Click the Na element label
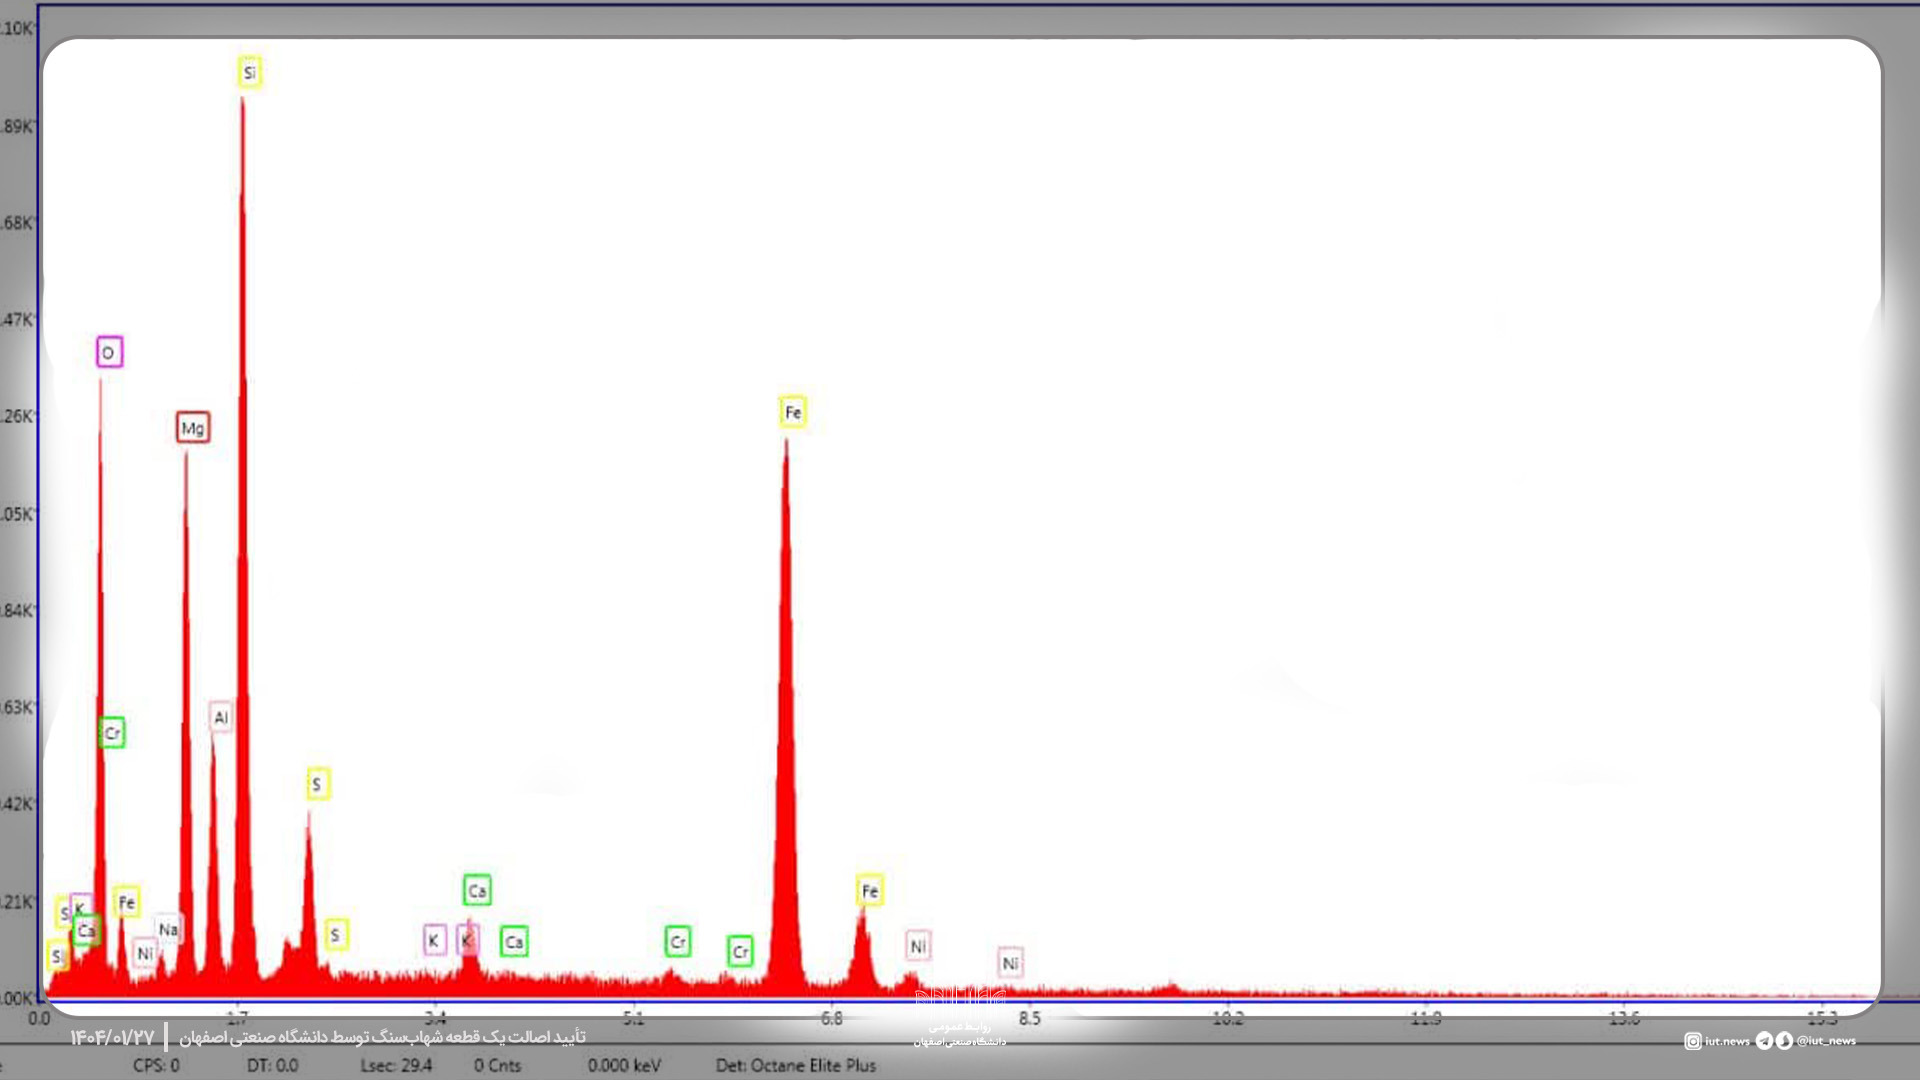The height and width of the screenshot is (1080, 1920). [x=168, y=929]
